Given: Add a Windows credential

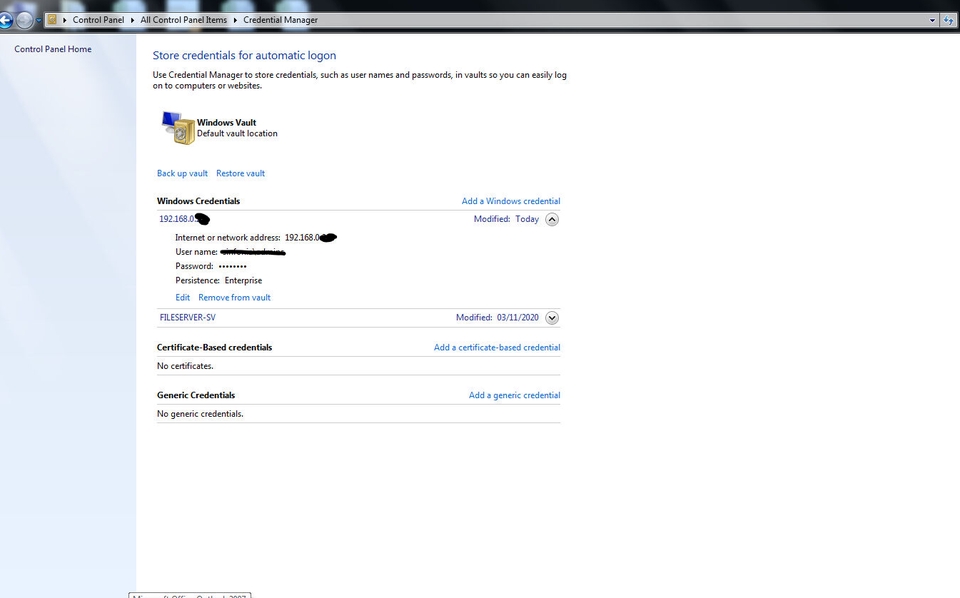Looking at the screenshot, I should [511, 201].
